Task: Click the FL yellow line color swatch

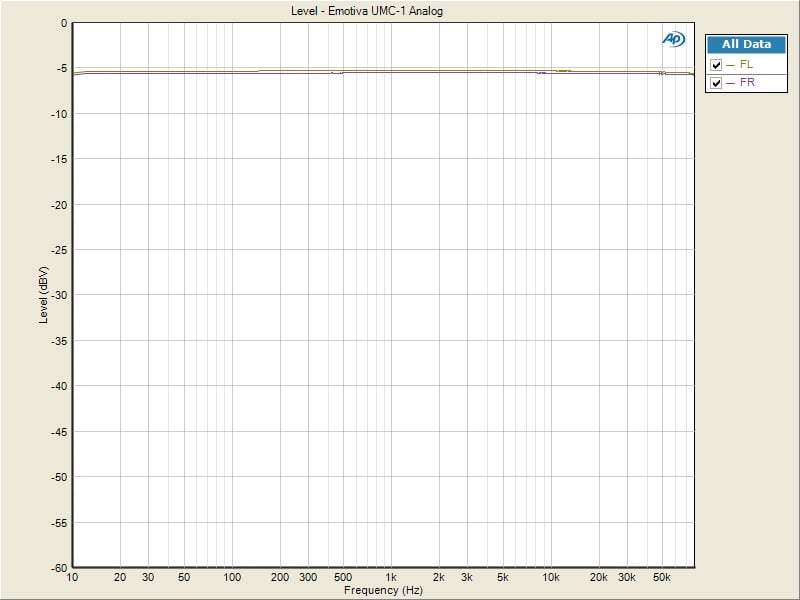Action: [x=731, y=65]
